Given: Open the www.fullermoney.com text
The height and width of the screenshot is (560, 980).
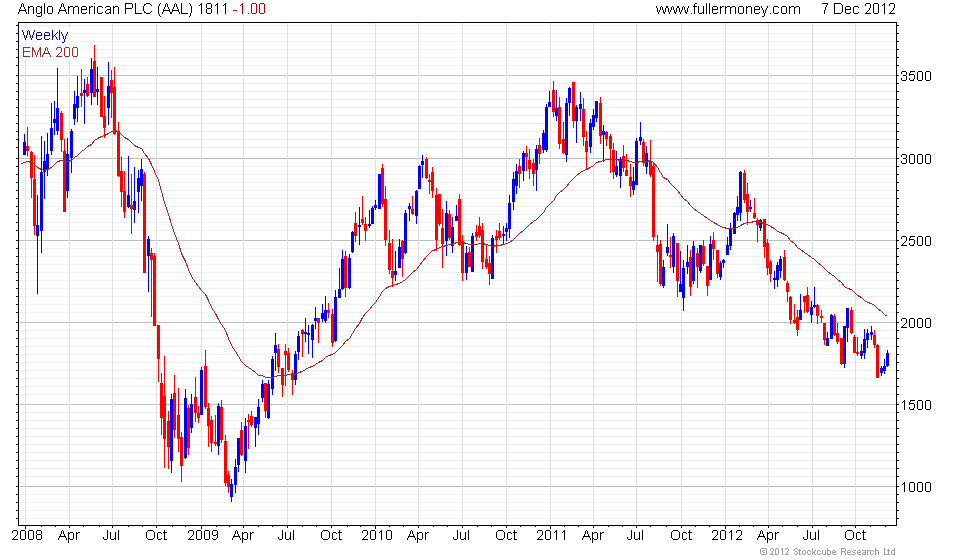Looking at the screenshot, I should [728, 9].
